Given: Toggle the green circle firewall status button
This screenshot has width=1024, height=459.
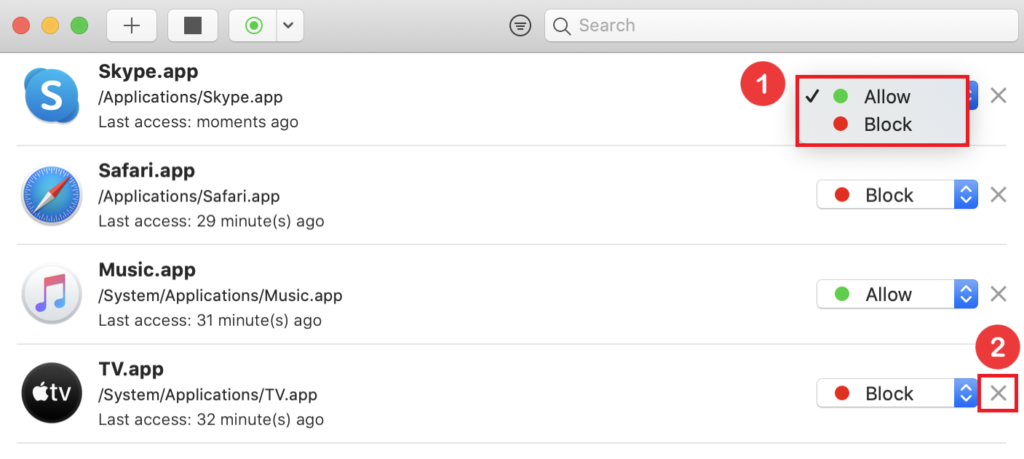Looking at the screenshot, I should click(x=253, y=26).
